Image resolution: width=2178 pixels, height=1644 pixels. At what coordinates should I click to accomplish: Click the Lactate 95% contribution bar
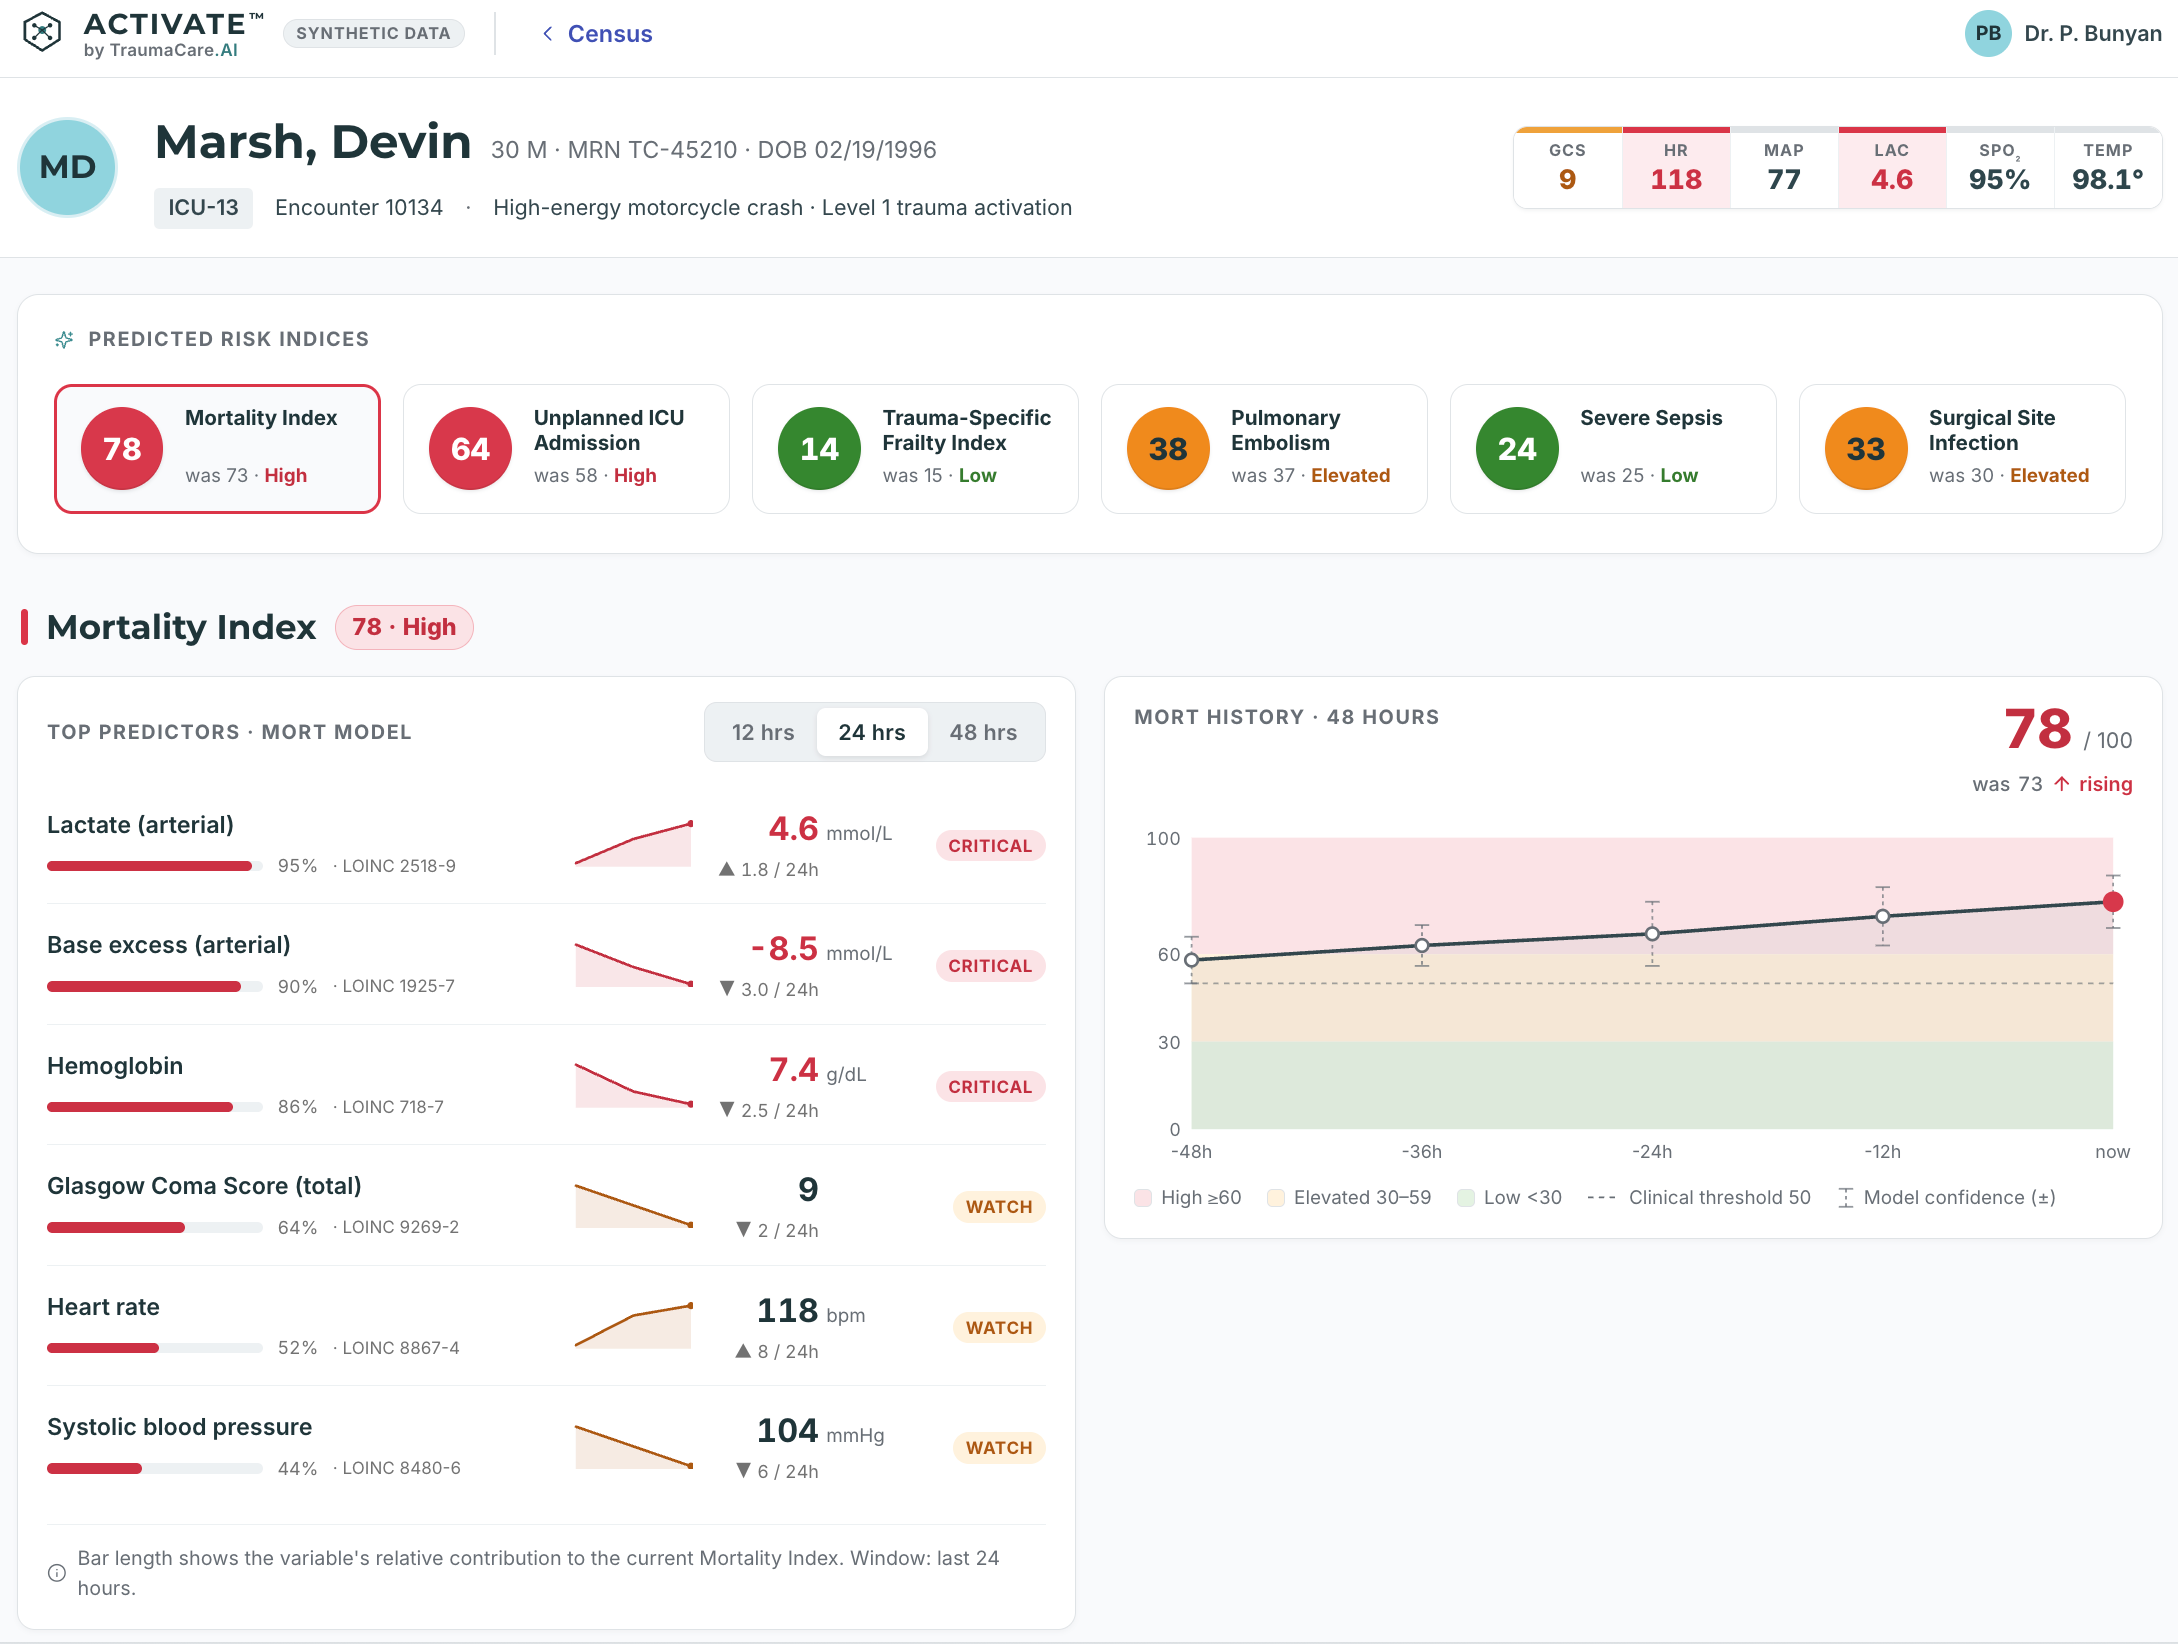[x=155, y=866]
